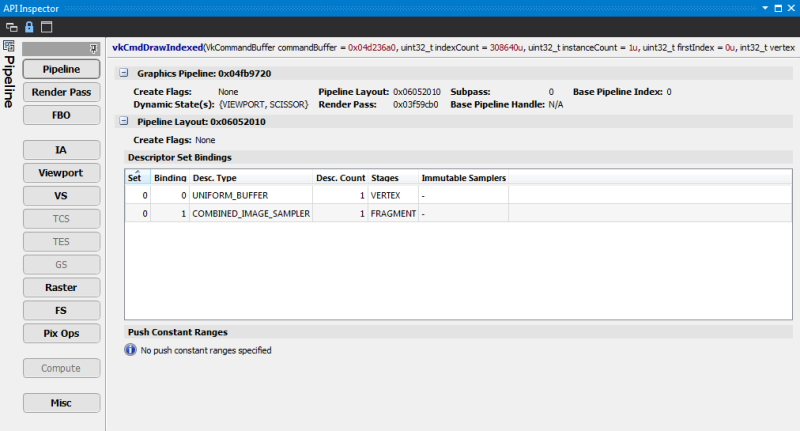Click the info icon beside push constant message
Screen dimensions: 800x431
pyautogui.click(x=129, y=350)
